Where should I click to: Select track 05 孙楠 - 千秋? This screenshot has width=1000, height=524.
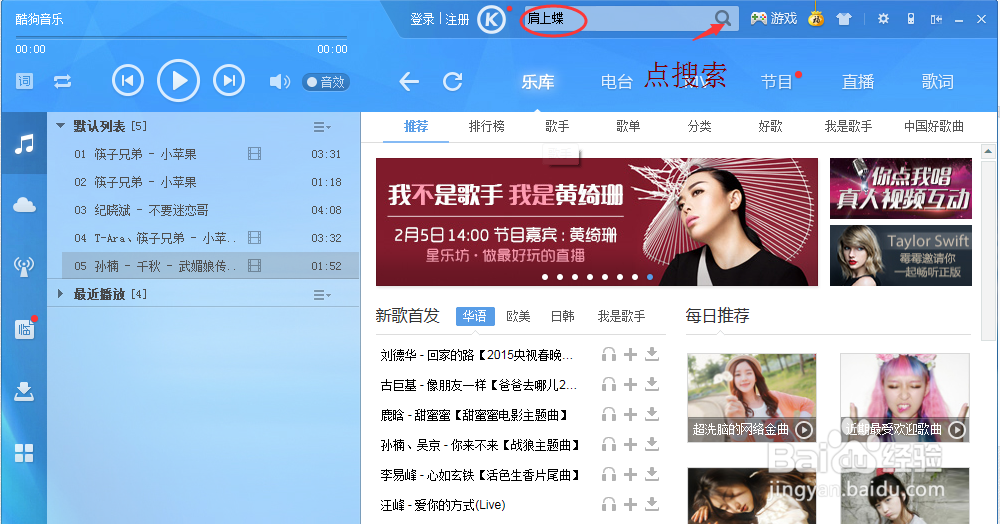click(x=210, y=266)
